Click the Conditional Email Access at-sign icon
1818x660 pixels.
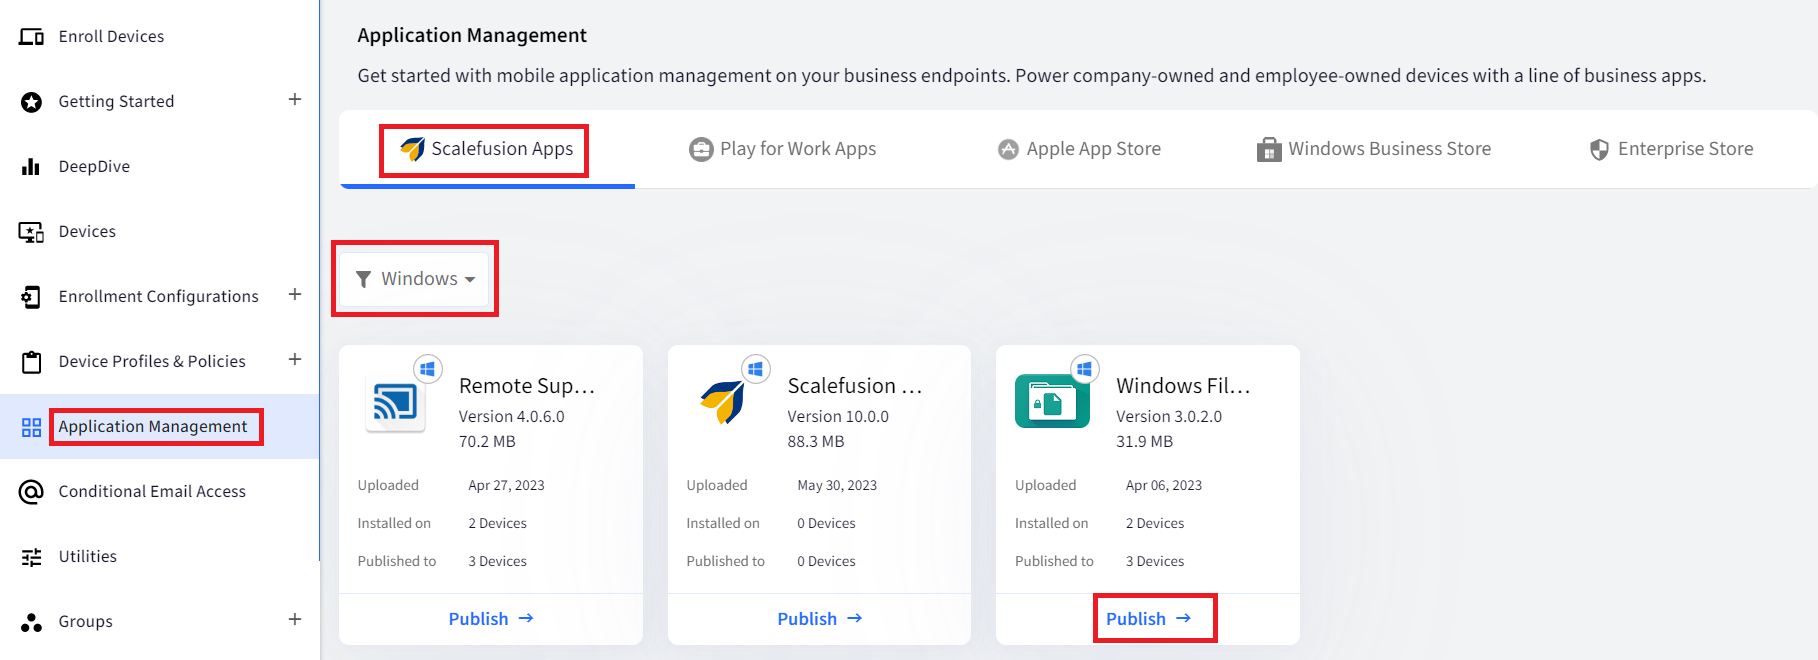pos(31,492)
